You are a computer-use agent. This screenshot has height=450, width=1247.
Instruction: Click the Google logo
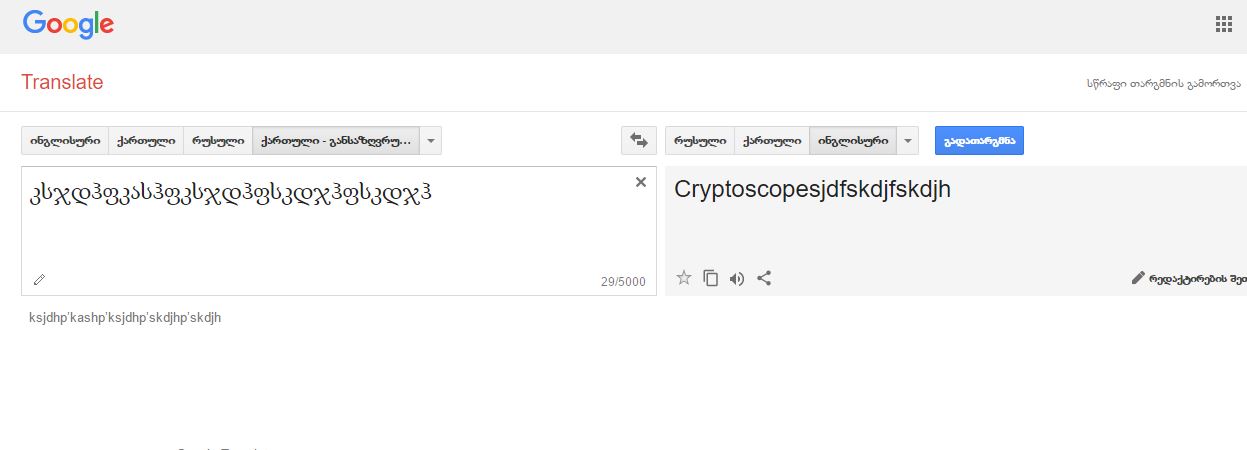67,25
